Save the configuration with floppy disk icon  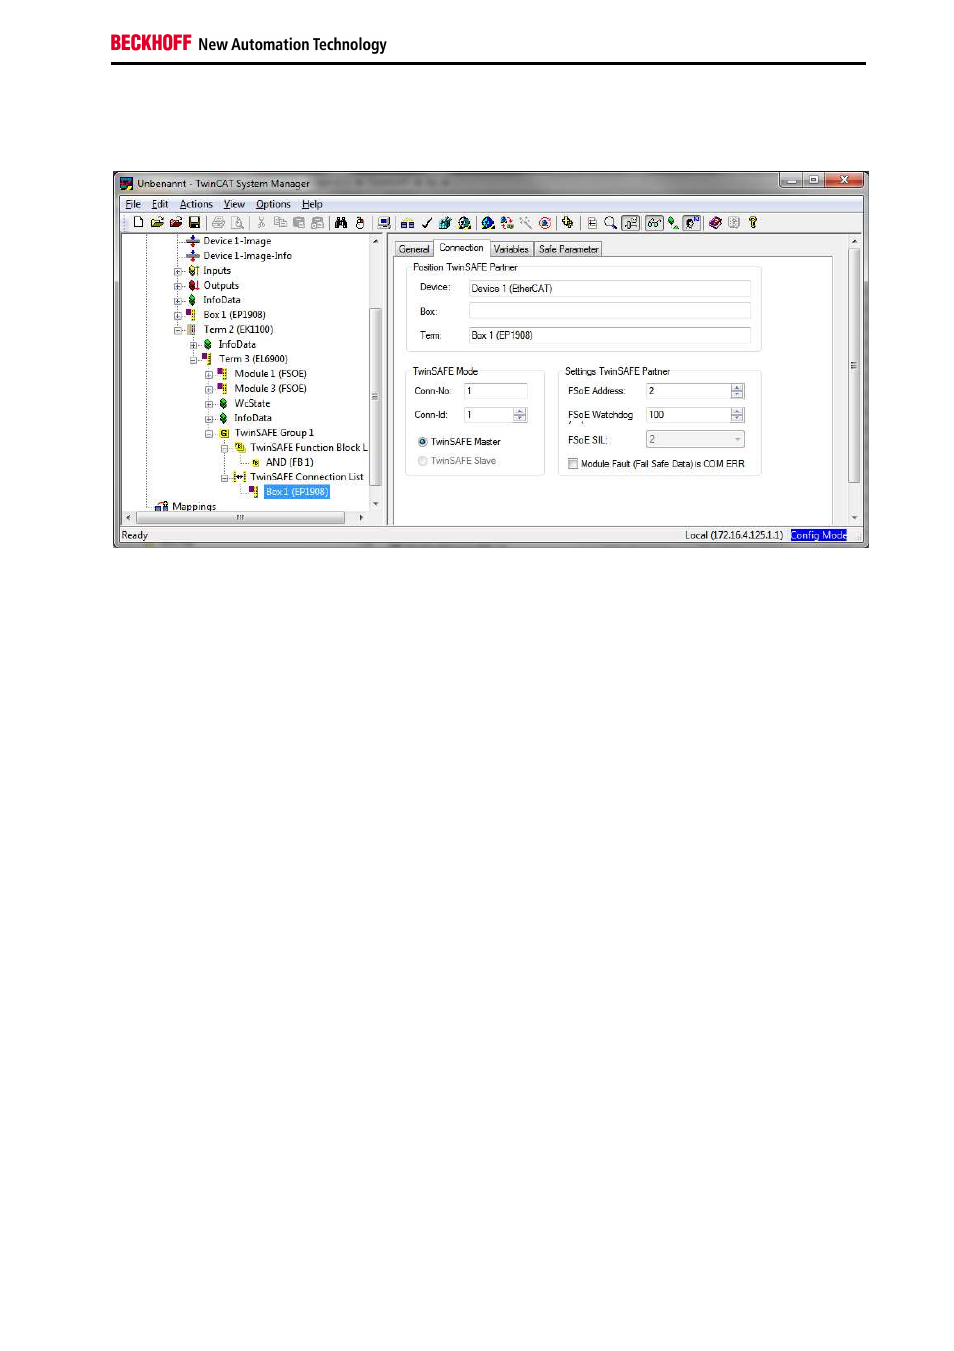click(x=195, y=223)
